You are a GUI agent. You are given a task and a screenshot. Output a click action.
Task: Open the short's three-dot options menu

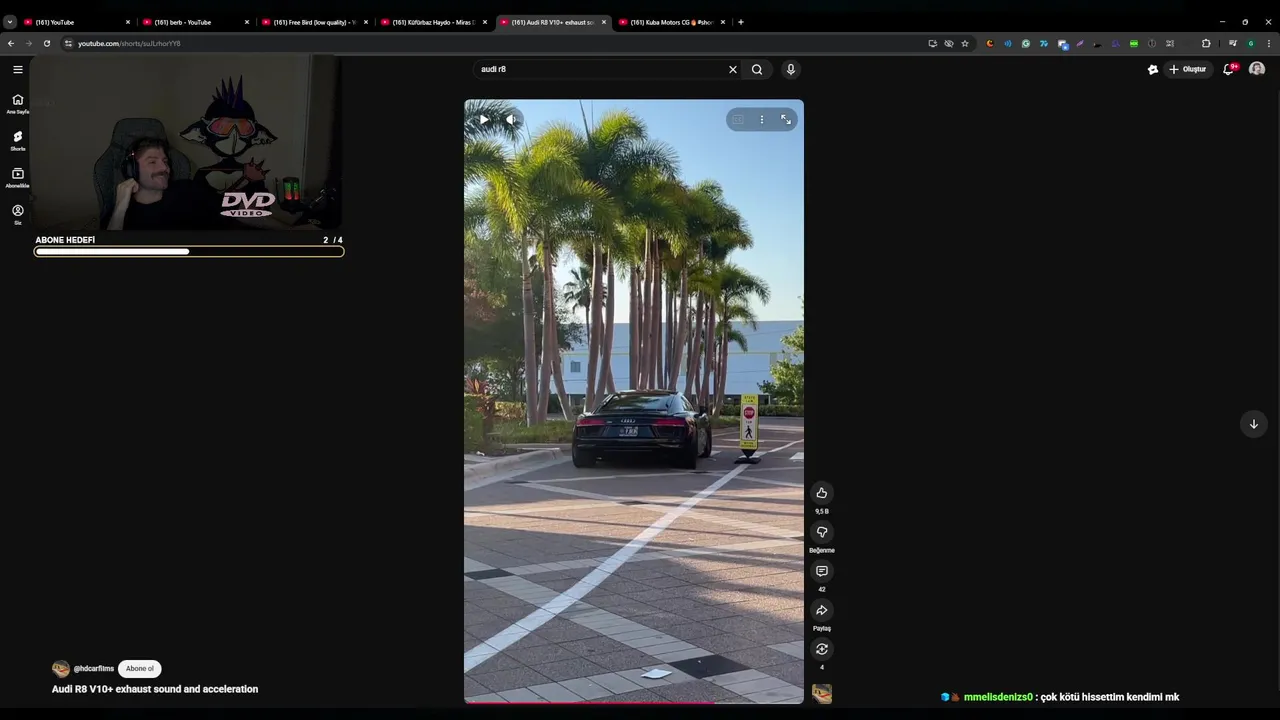(x=762, y=120)
